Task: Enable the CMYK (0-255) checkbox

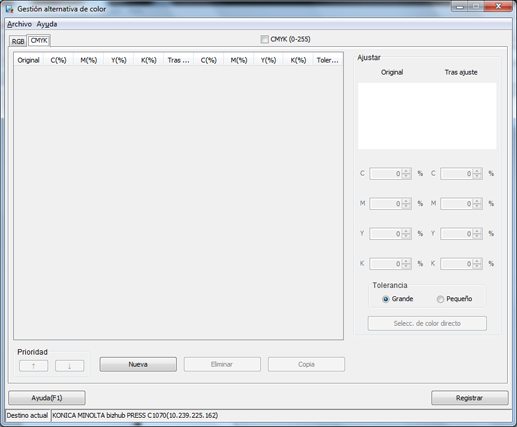Action: point(264,39)
